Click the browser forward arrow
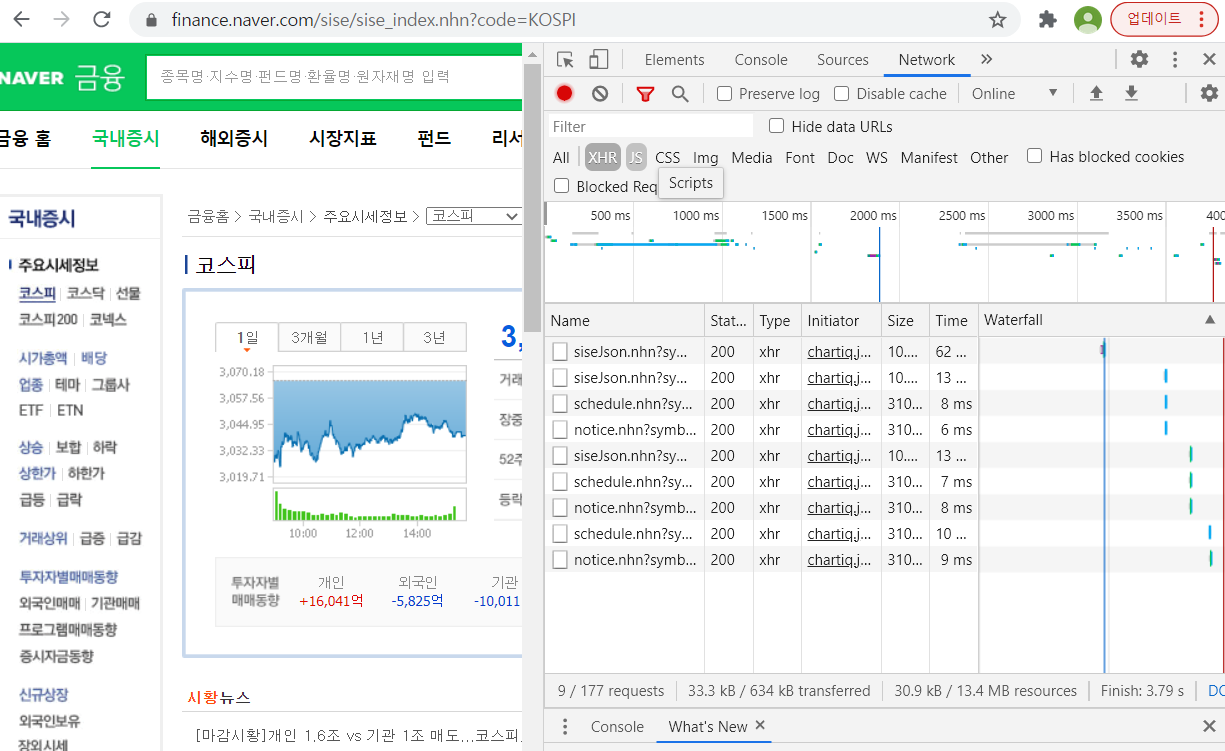 [61, 20]
